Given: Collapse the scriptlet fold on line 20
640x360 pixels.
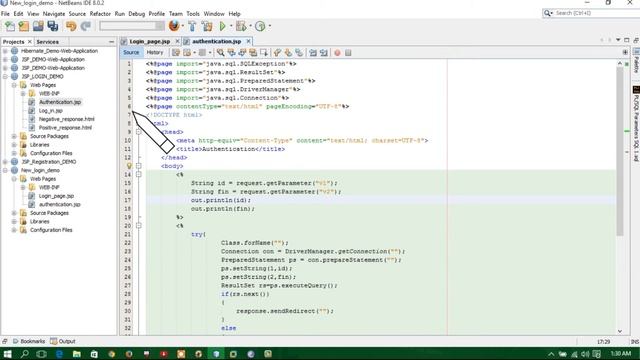Looking at the screenshot, I should (x=139, y=226).
